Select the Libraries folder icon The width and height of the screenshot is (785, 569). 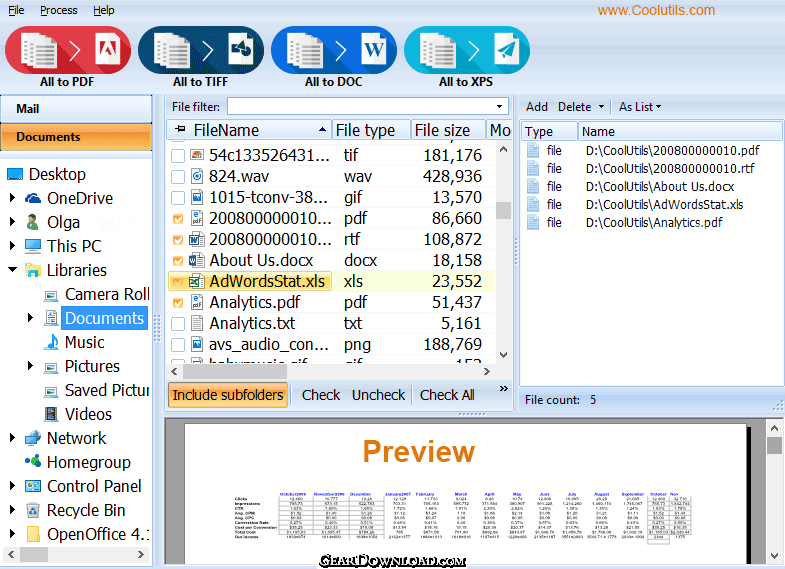click(33, 270)
